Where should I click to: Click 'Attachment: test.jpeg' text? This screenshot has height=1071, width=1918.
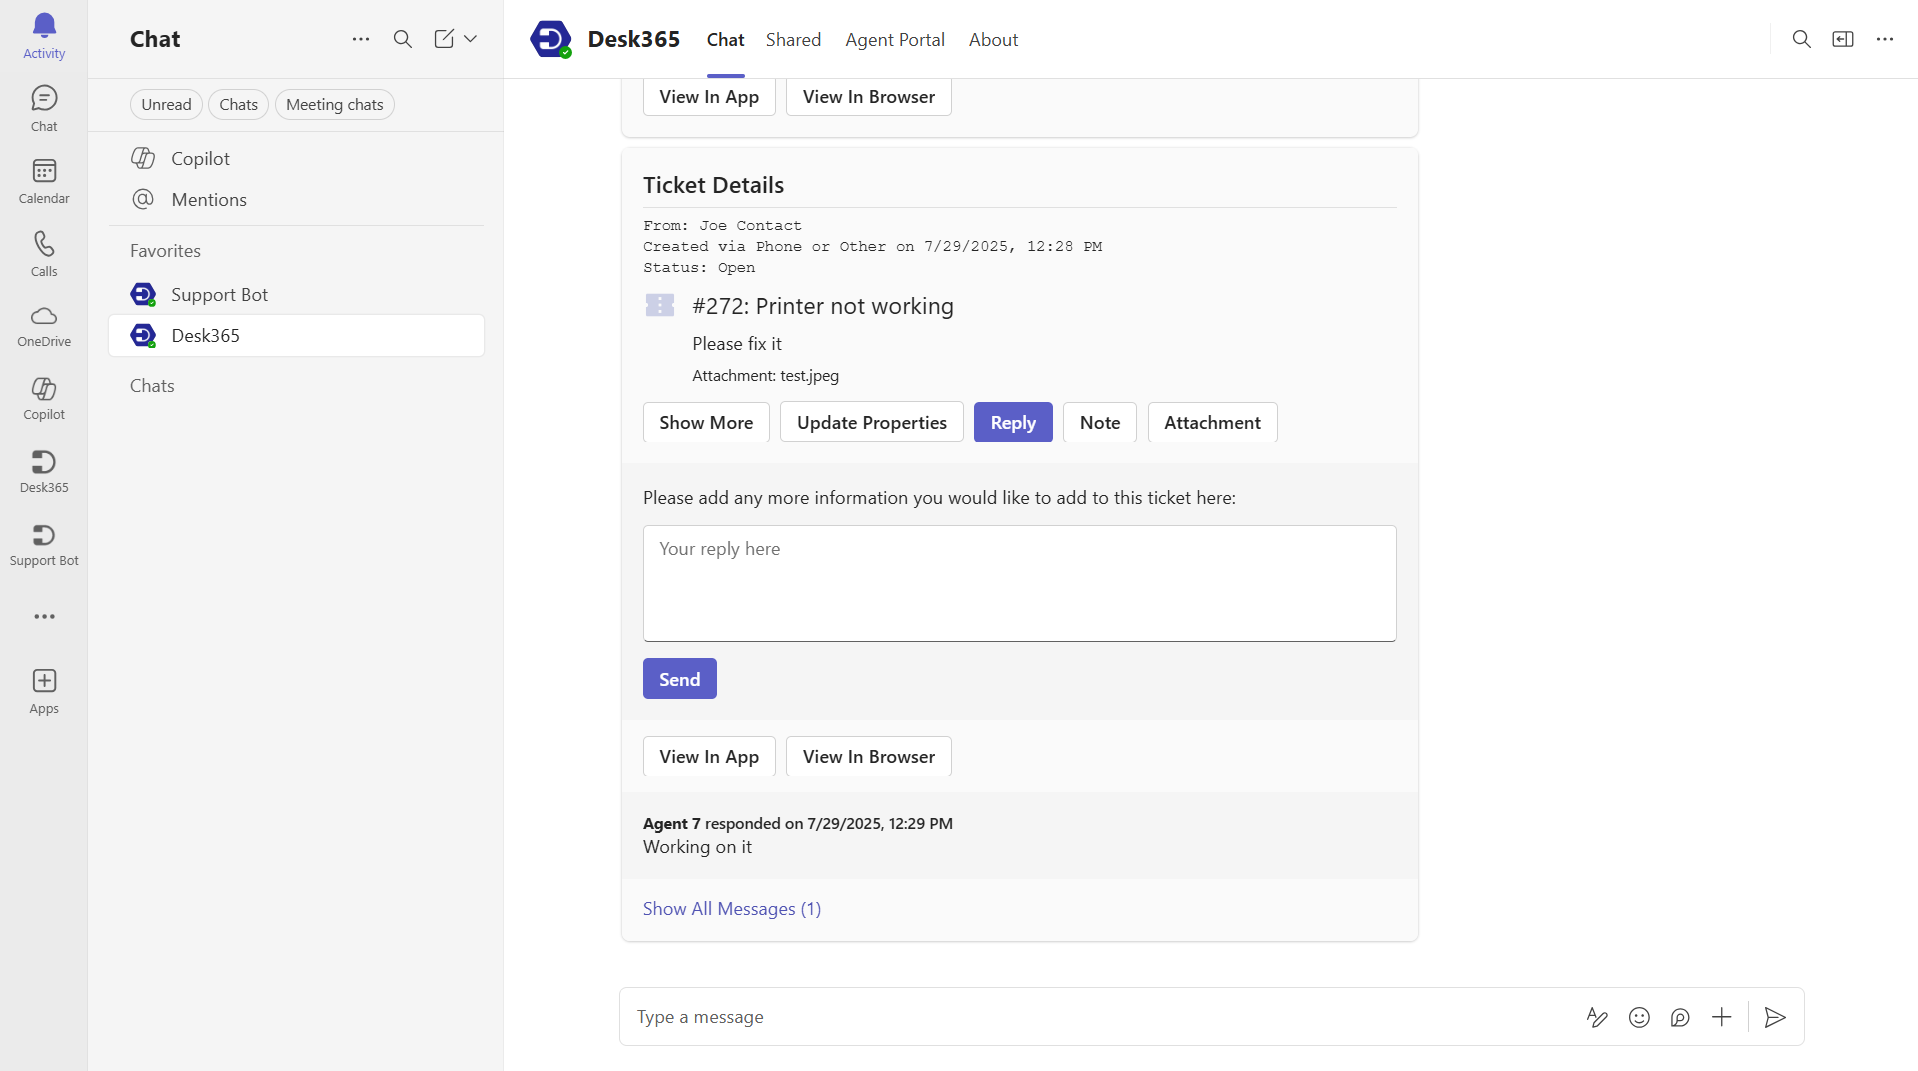click(765, 376)
